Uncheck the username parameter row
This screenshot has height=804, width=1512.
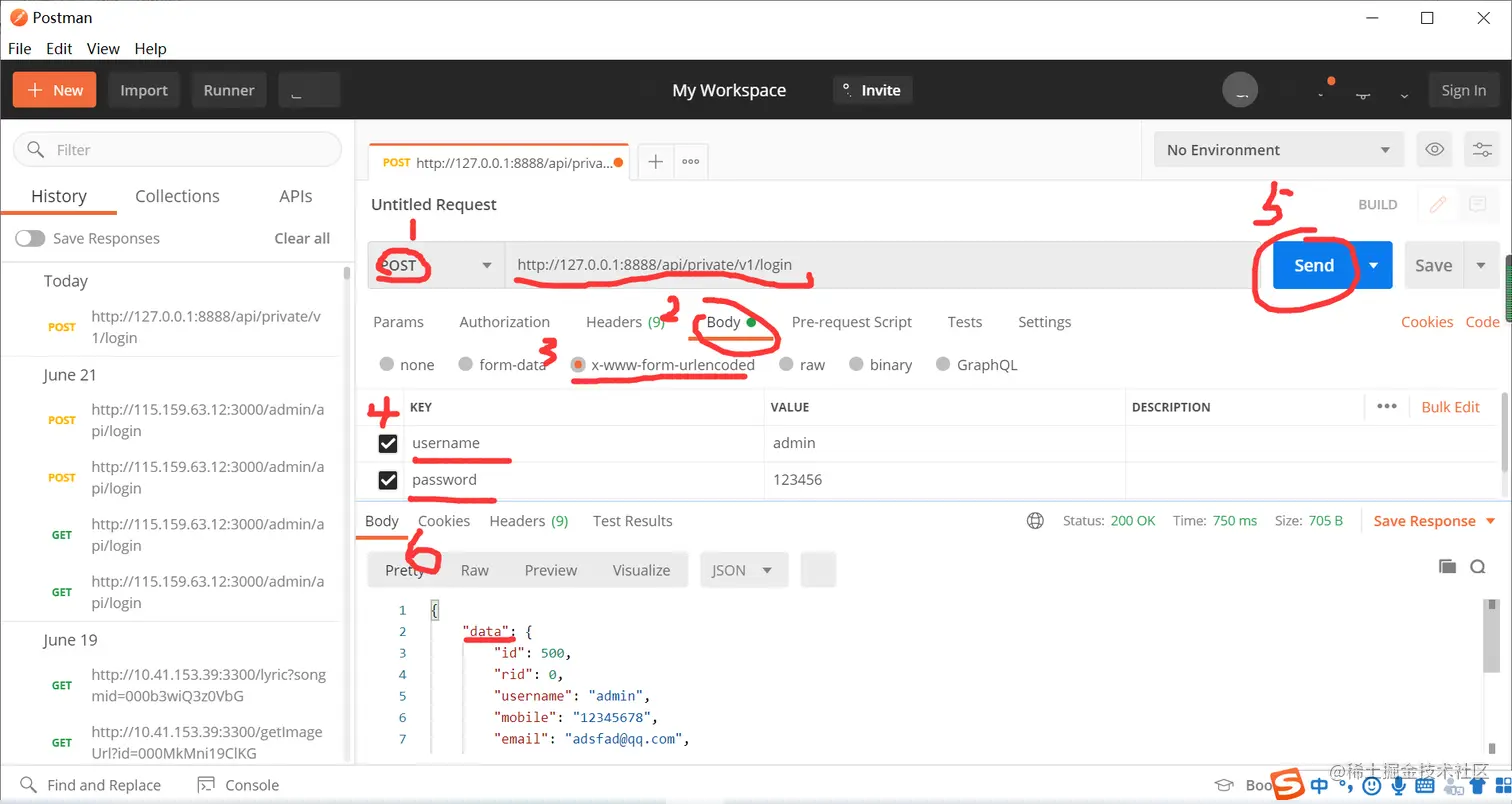[x=388, y=443]
